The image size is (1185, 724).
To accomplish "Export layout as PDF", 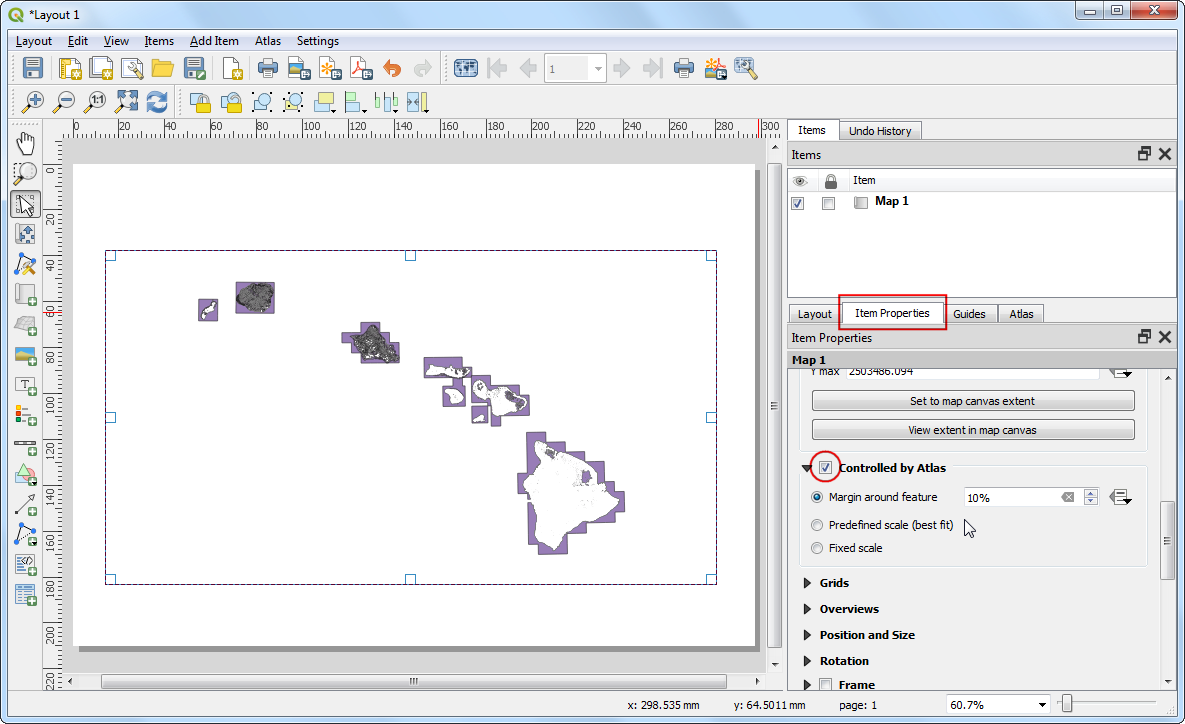I will pos(360,68).
